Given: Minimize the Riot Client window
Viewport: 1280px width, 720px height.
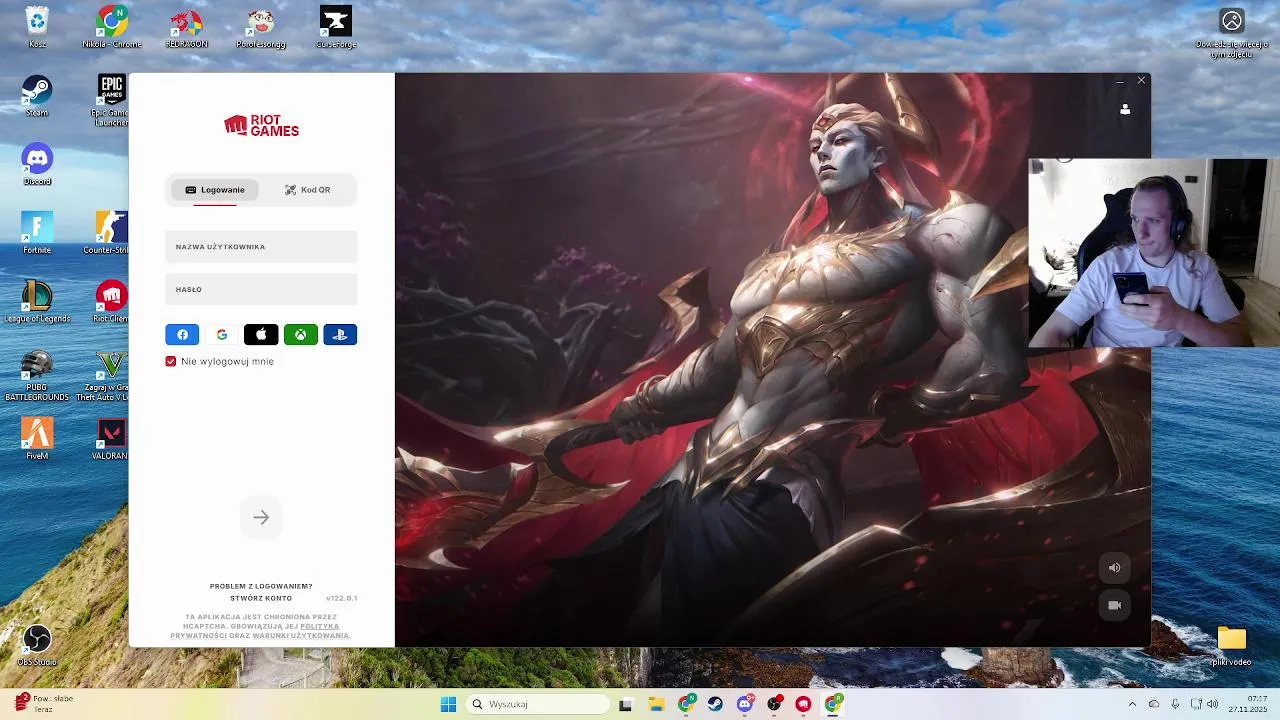Looking at the screenshot, I should pos(1120,80).
